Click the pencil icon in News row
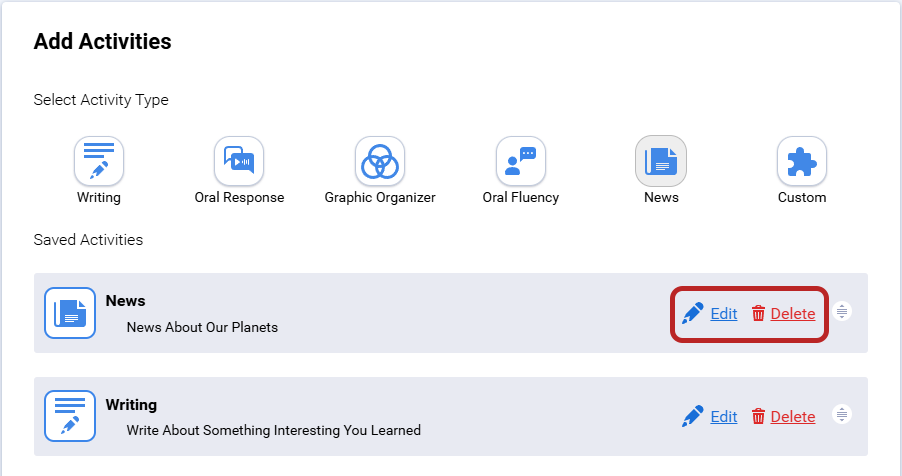Screen dimensions: 902x476 click(693, 313)
